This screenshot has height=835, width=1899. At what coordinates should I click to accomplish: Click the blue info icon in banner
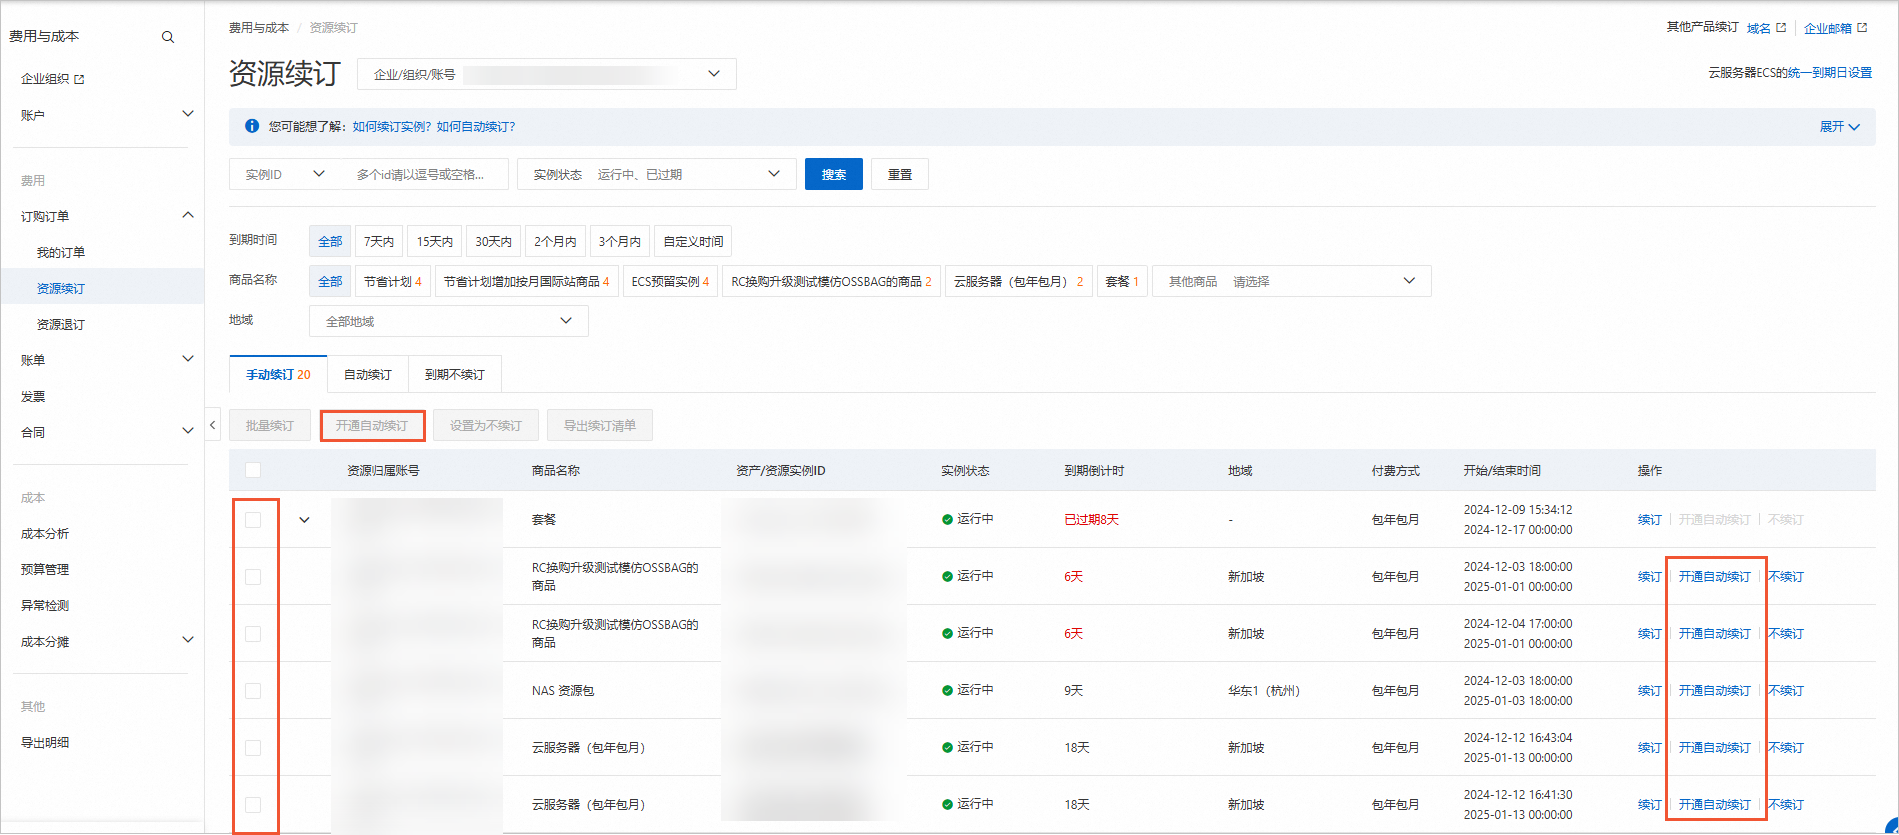252,126
